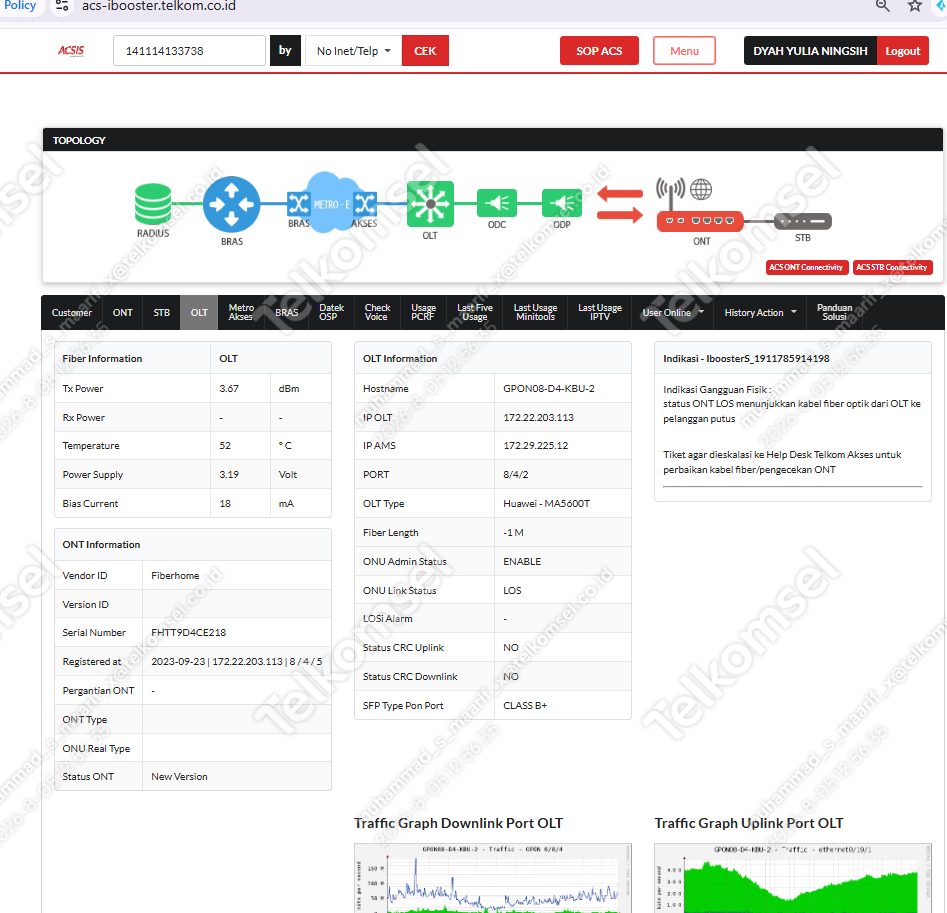
Task: Open the BRAS tab in the navigation bar
Action: (287, 313)
